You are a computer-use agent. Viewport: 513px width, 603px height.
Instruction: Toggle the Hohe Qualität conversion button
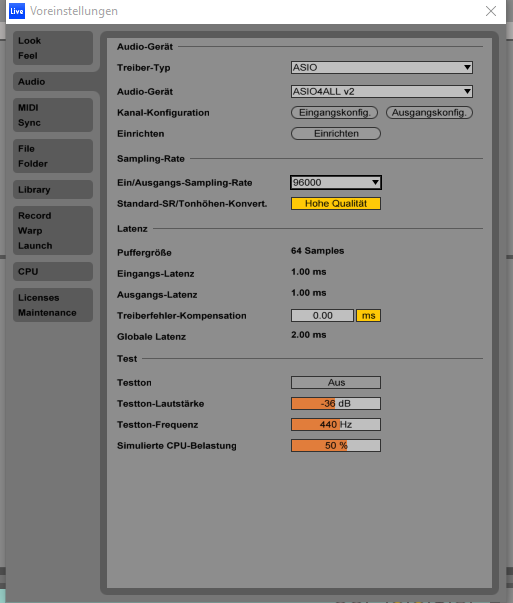pyautogui.click(x=336, y=203)
